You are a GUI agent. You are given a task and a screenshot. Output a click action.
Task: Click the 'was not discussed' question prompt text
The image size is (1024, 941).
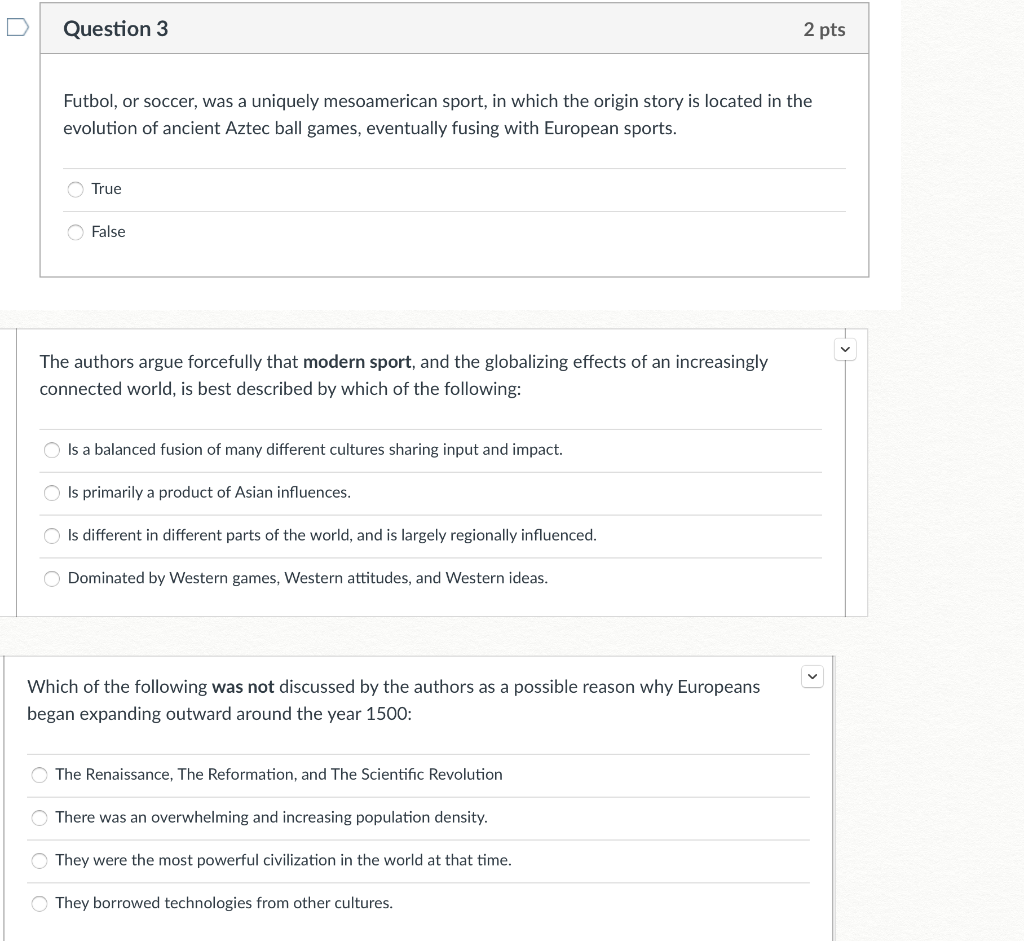[x=393, y=700]
